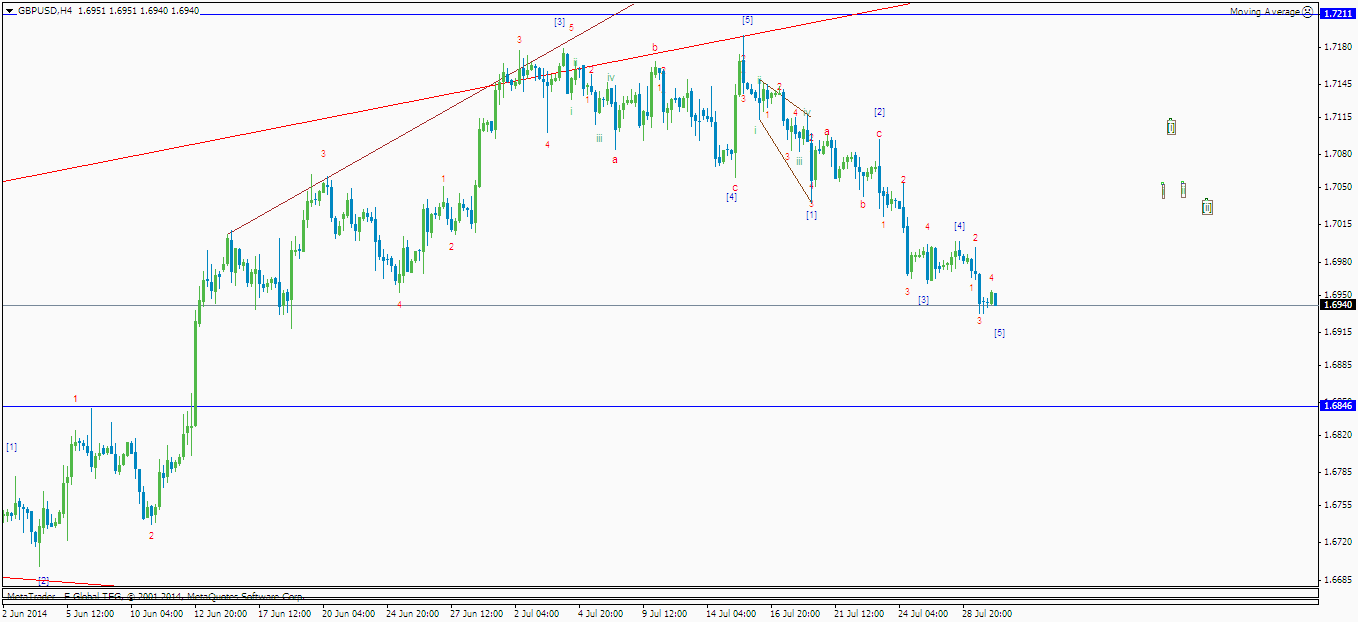
Task: Click the 1.6846 price level tag
Action: click(1338, 405)
